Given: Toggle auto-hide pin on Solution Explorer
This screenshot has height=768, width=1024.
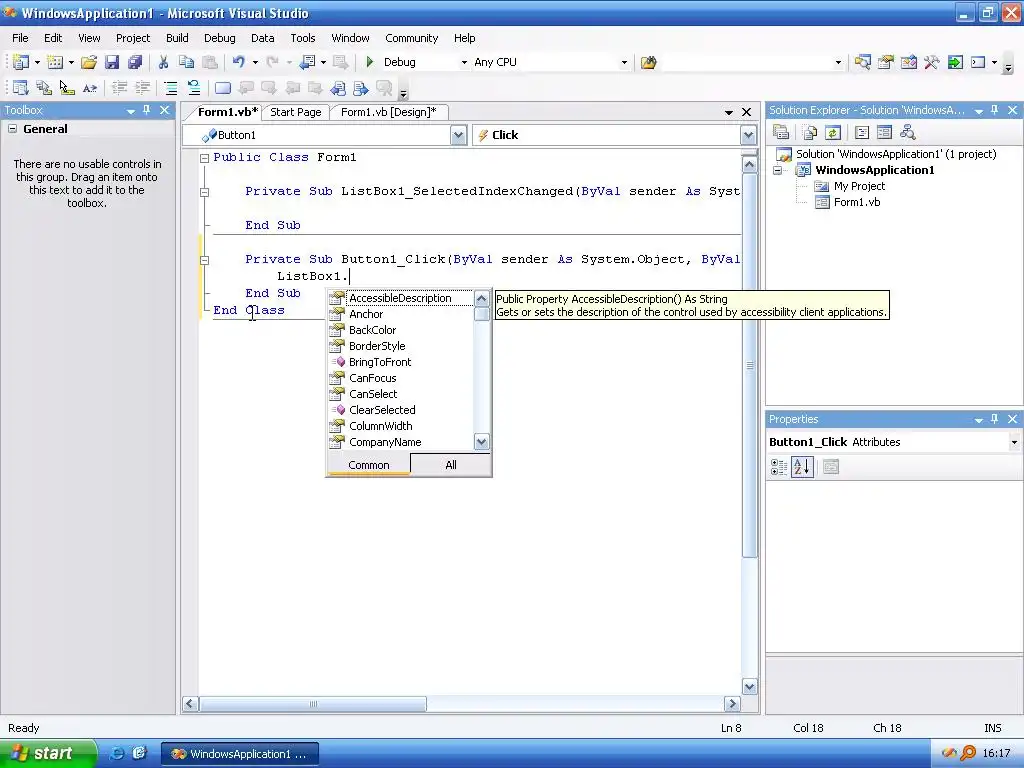Looking at the screenshot, I should pos(995,110).
